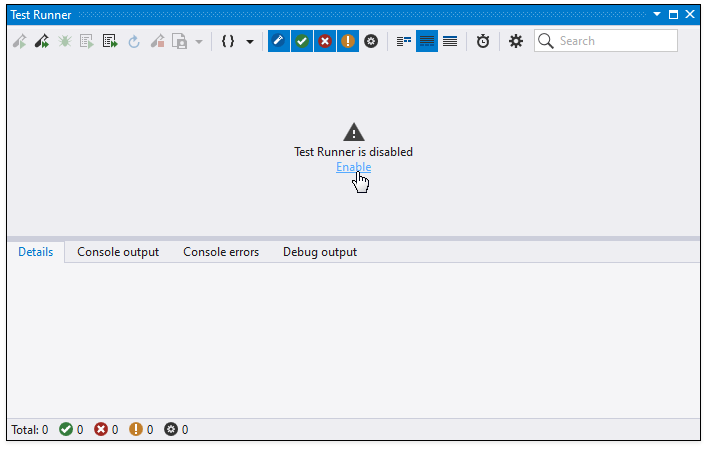
Task: Stop the test run via the red-square flask icon
Action: click(x=157, y=41)
